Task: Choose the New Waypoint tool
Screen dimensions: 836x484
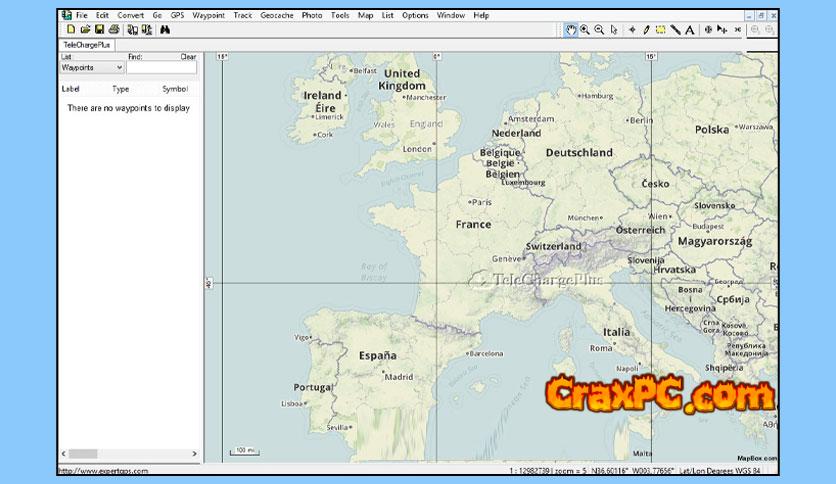Action: coord(632,30)
